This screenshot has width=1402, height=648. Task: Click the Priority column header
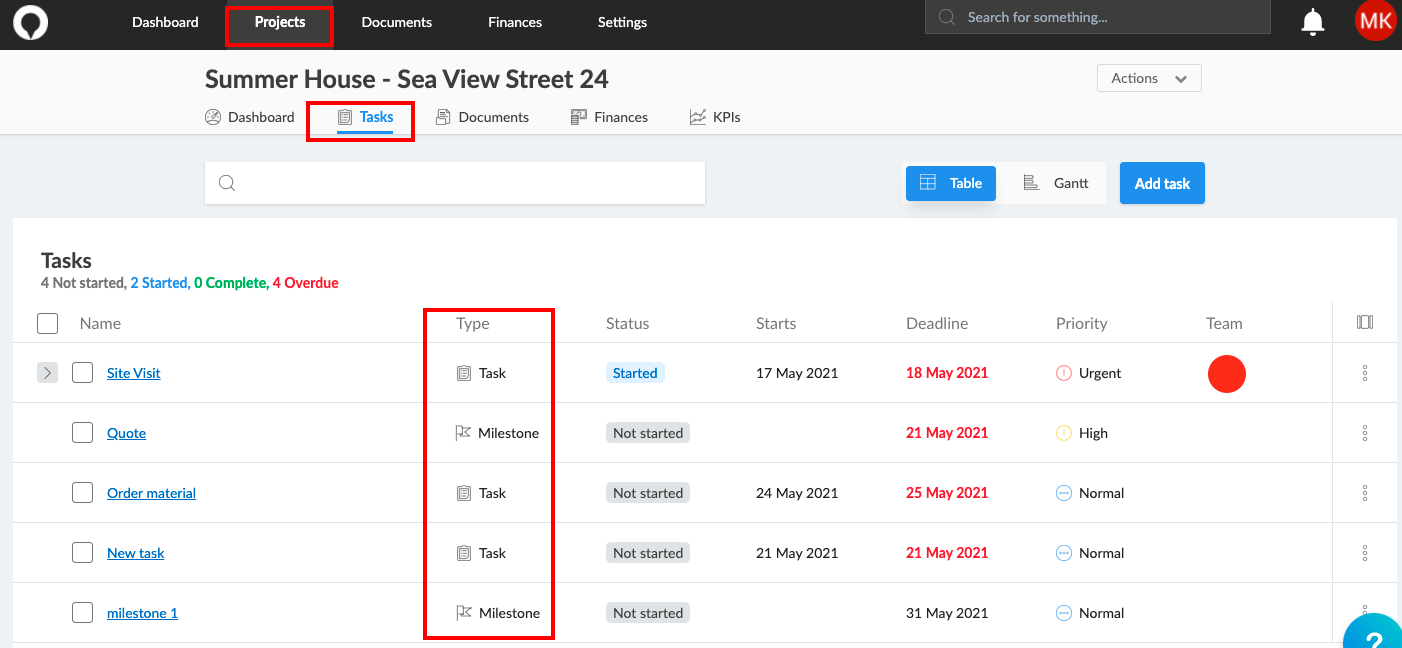tap(1082, 323)
